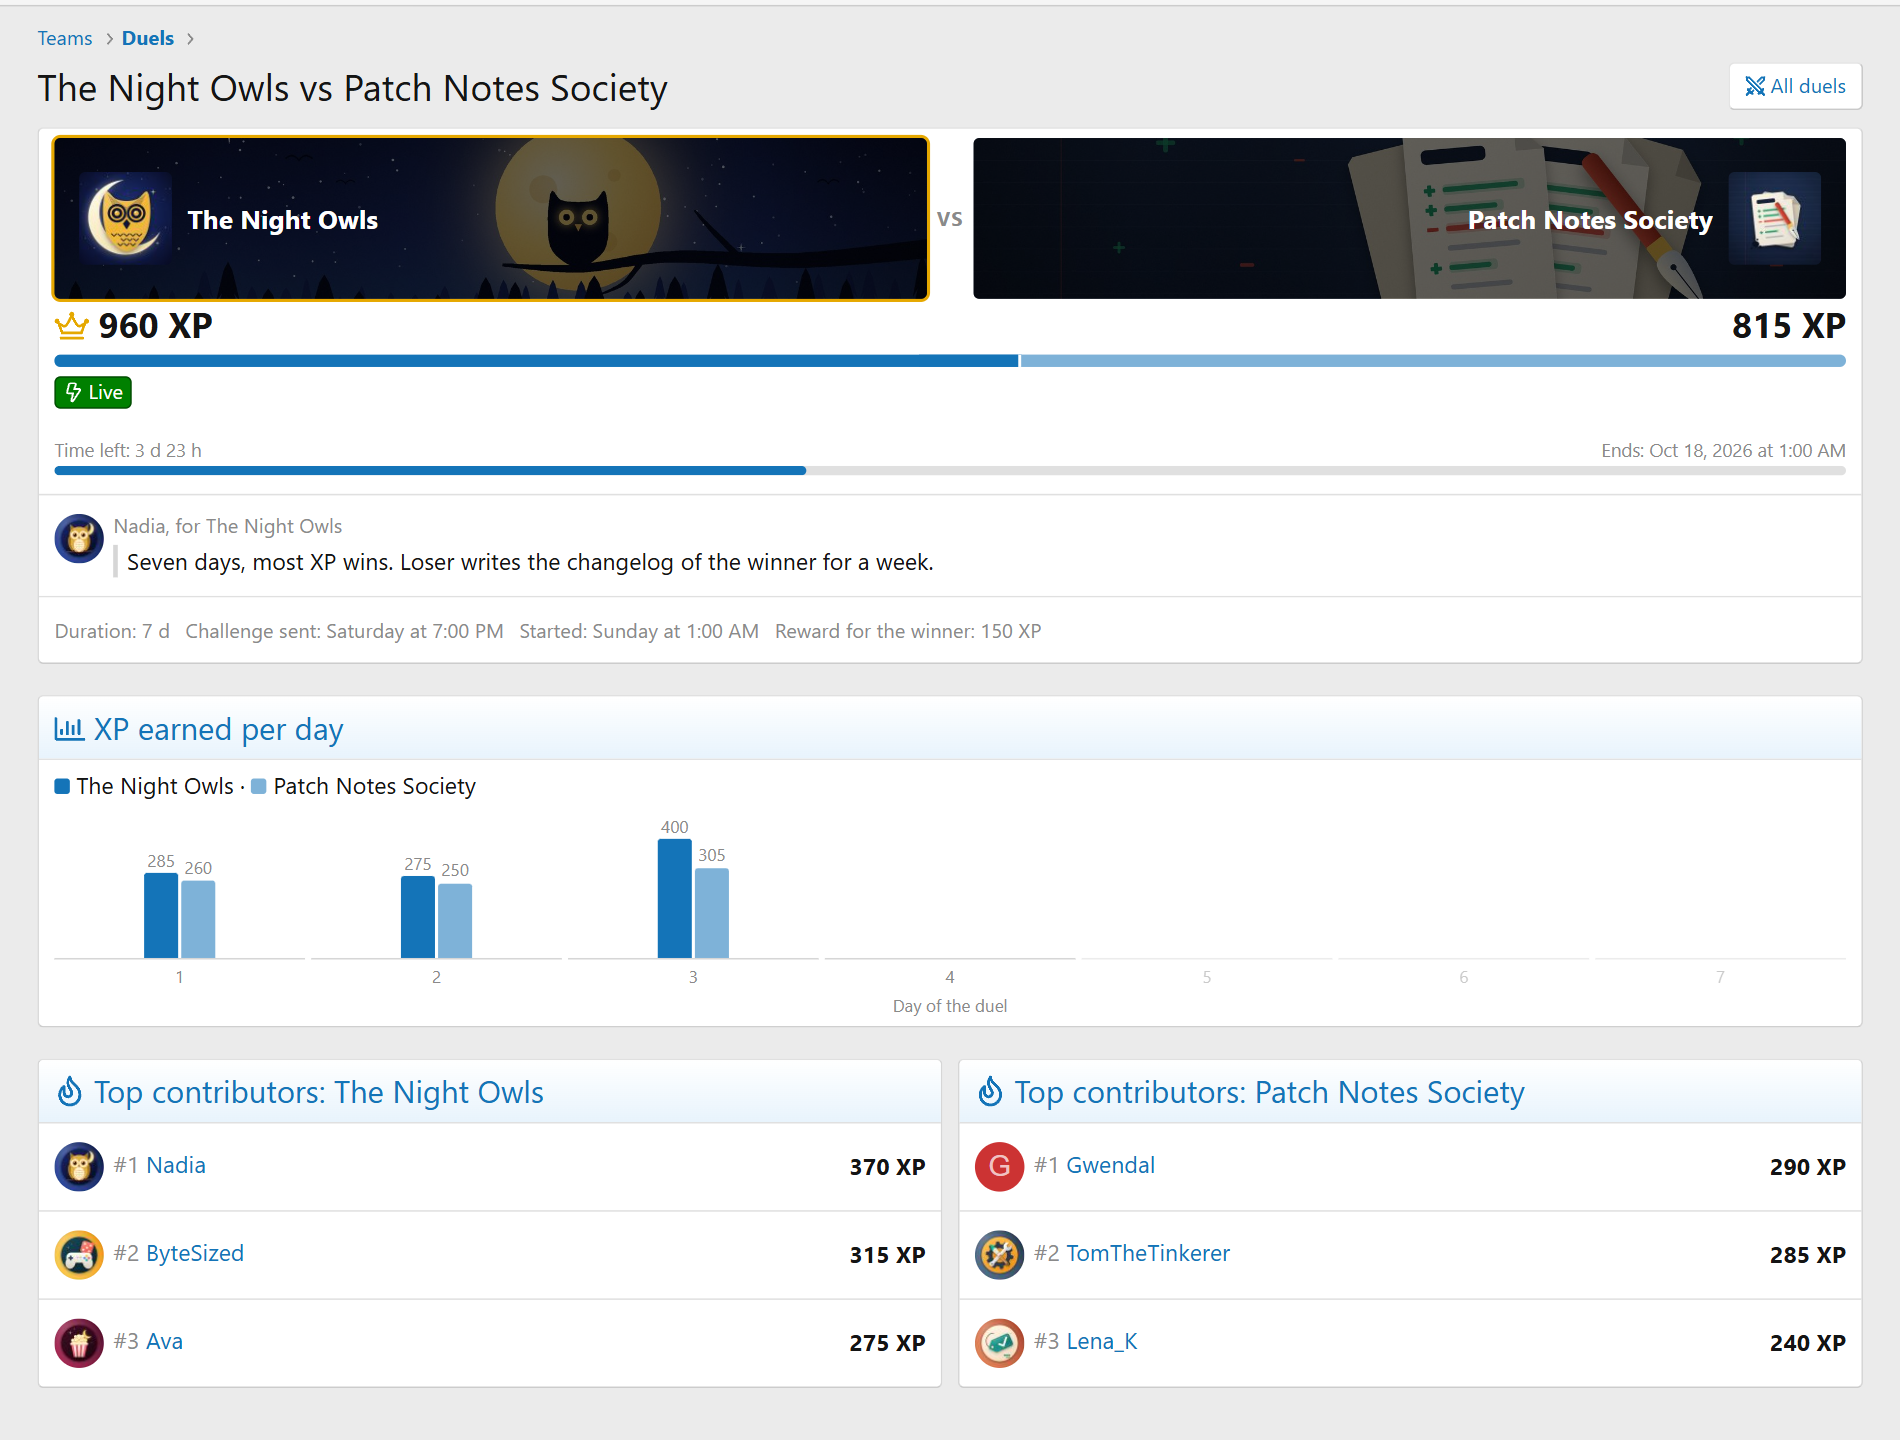Click the All duels button
The width and height of the screenshot is (1900, 1440).
coord(1795,86)
